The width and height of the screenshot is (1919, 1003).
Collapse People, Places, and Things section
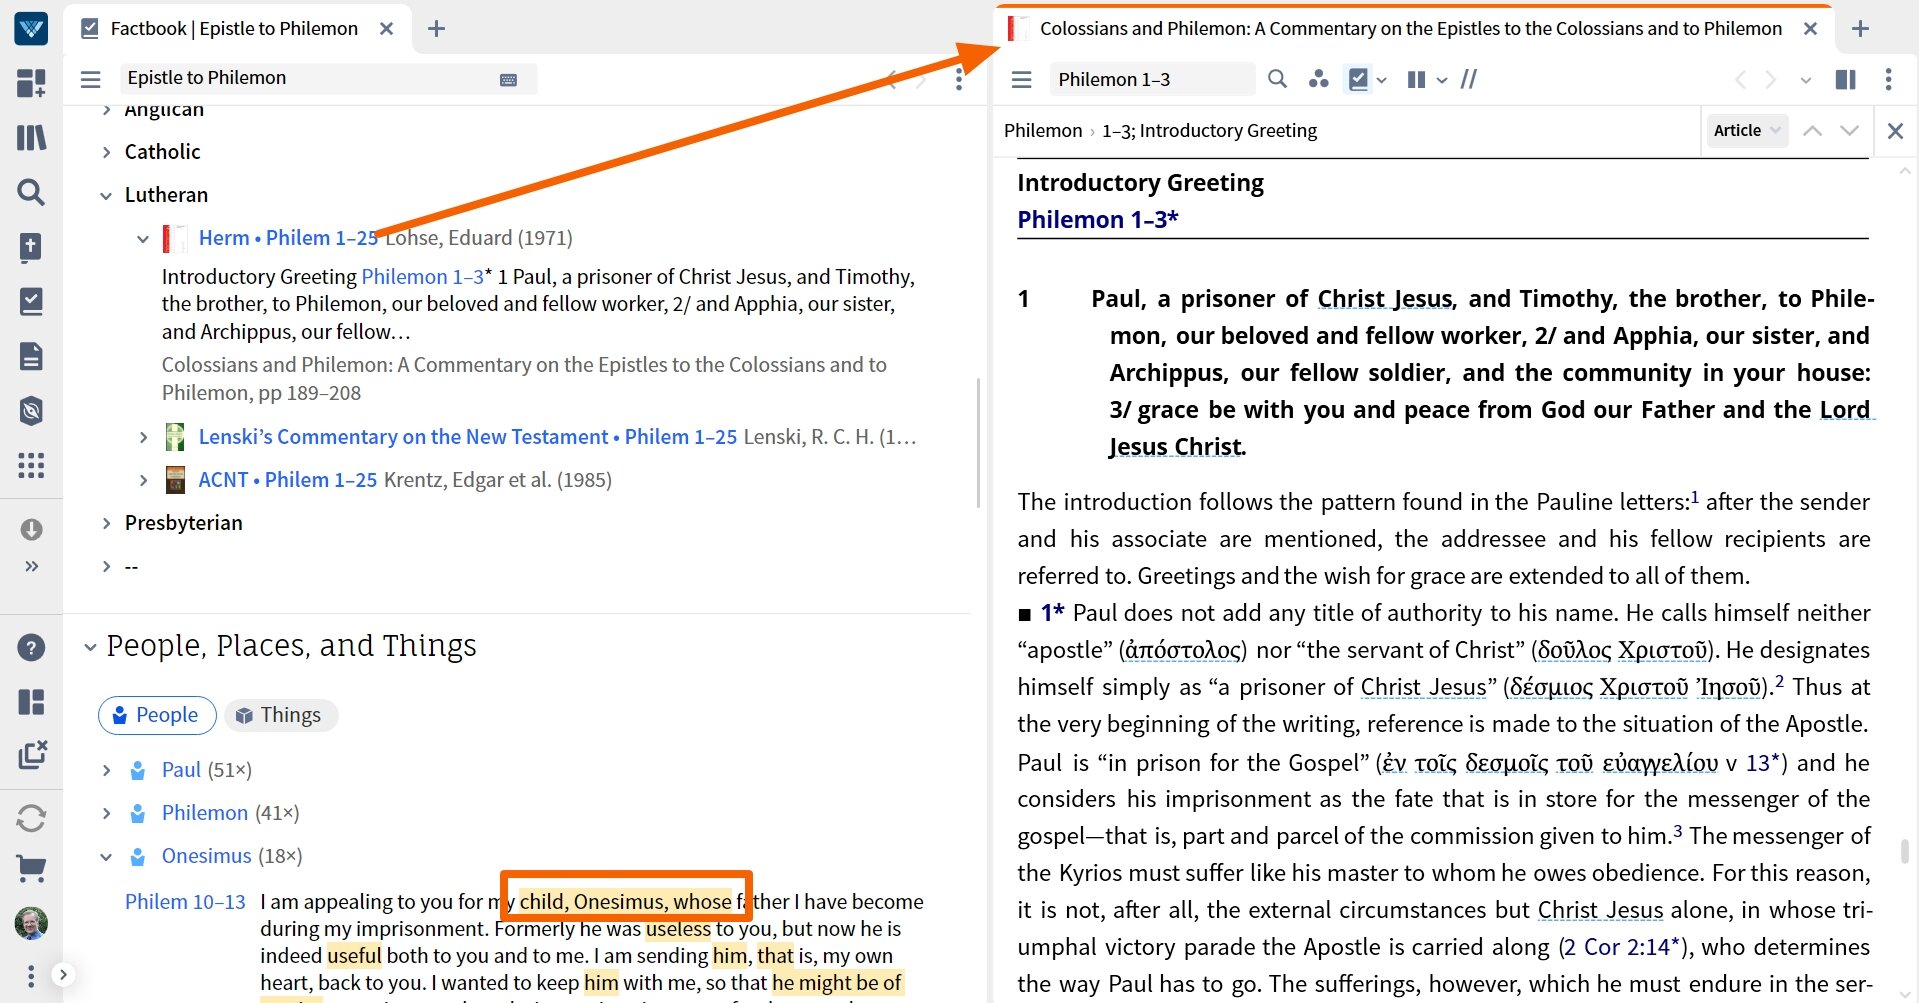point(90,647)
